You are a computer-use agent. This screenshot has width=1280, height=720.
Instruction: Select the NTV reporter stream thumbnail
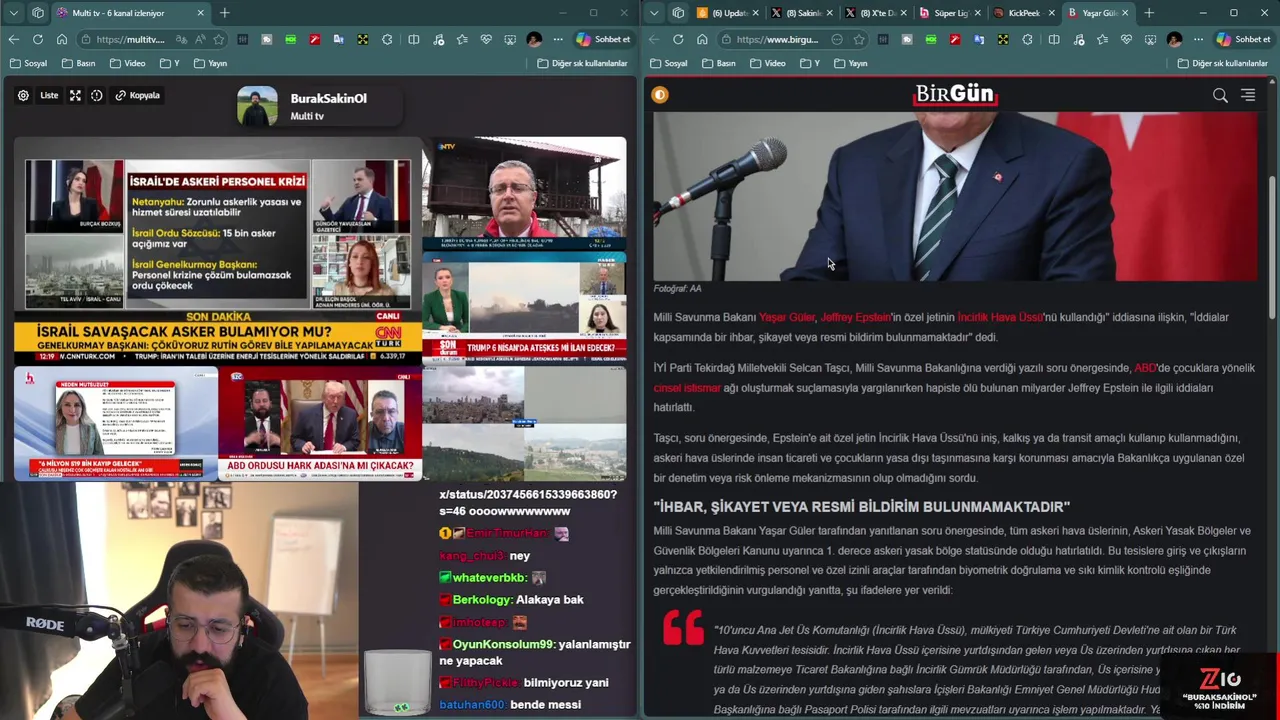(x=524, y=193)
